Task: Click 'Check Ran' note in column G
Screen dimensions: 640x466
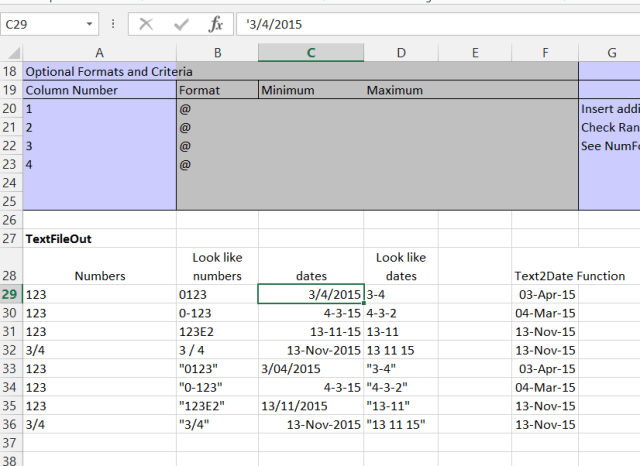Action: point(610,127)
